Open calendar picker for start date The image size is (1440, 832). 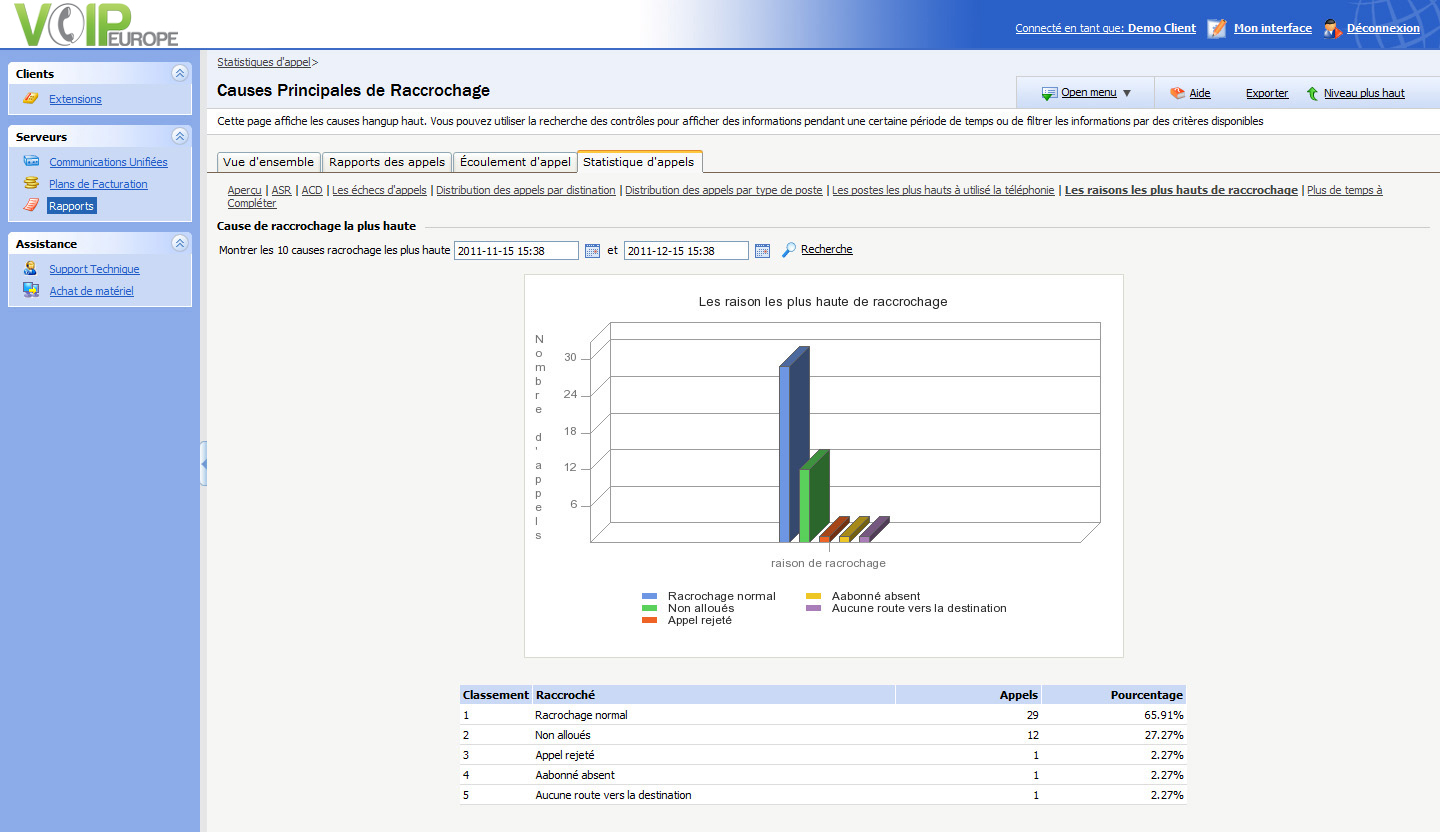pos(592,250)
